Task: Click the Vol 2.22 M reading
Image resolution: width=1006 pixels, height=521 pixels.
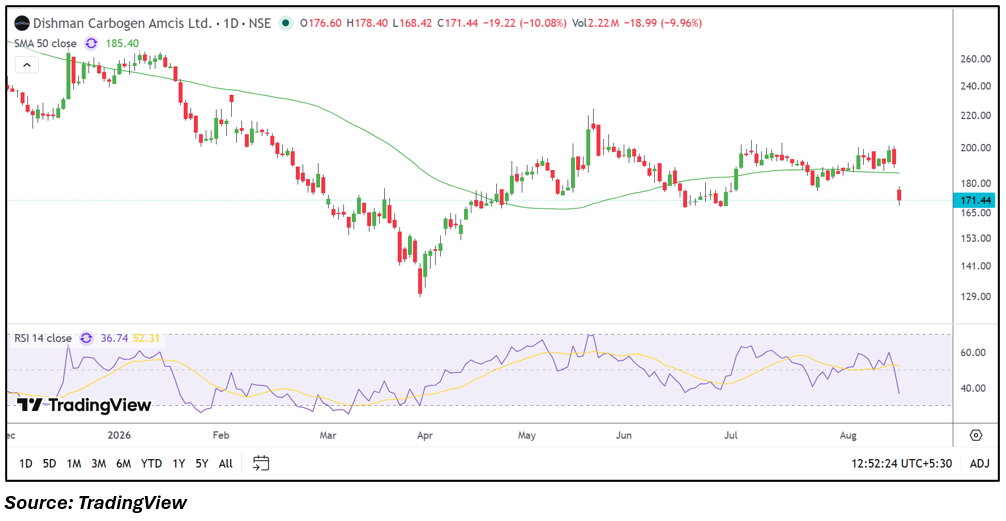Action: pos(597,23)
